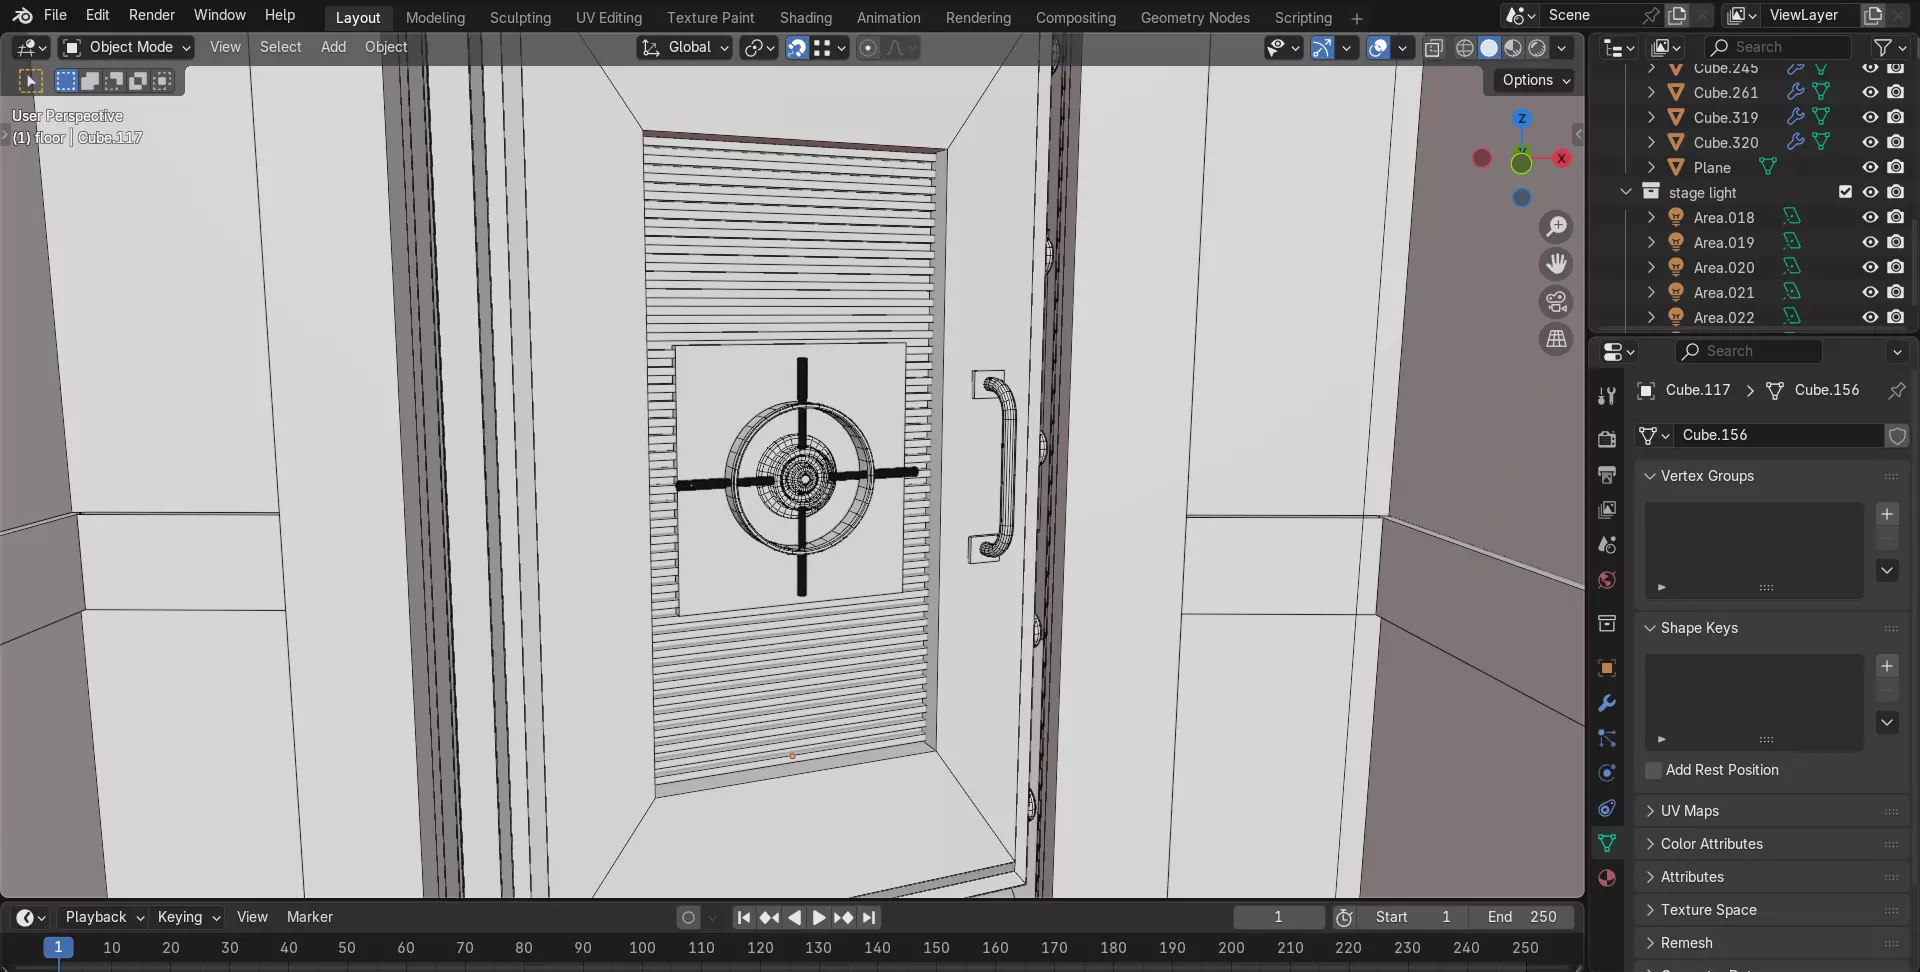The image size is (1920, 972).
Task: Open the Material properties tab icon
Action: click(x=1607, y=878)
